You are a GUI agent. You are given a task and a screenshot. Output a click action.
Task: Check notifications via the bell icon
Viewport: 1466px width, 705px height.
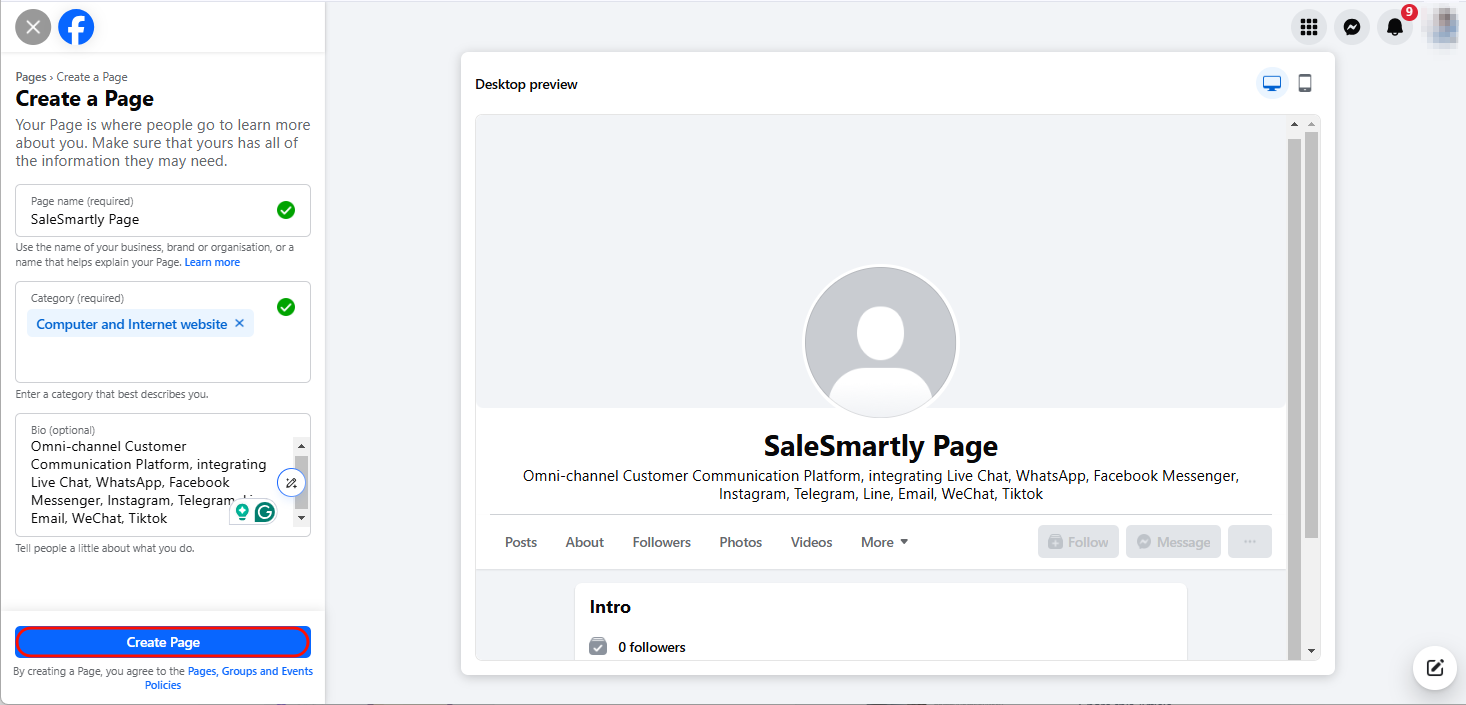pos(1394,27)
